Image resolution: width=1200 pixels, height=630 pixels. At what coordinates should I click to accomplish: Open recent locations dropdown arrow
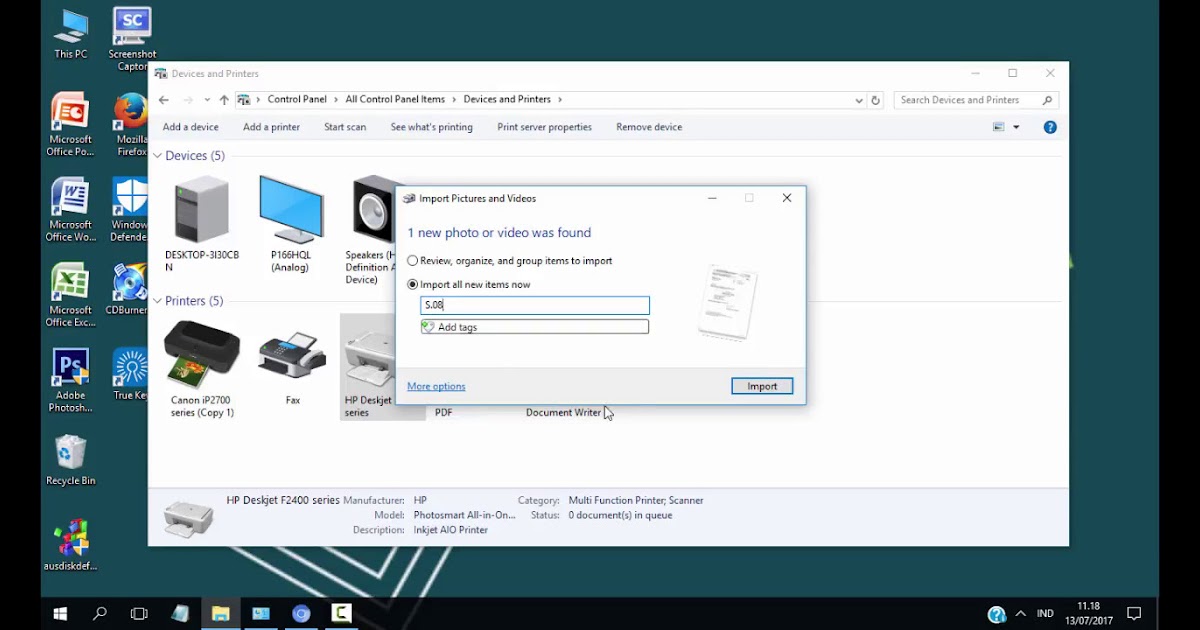coord(207,100)
